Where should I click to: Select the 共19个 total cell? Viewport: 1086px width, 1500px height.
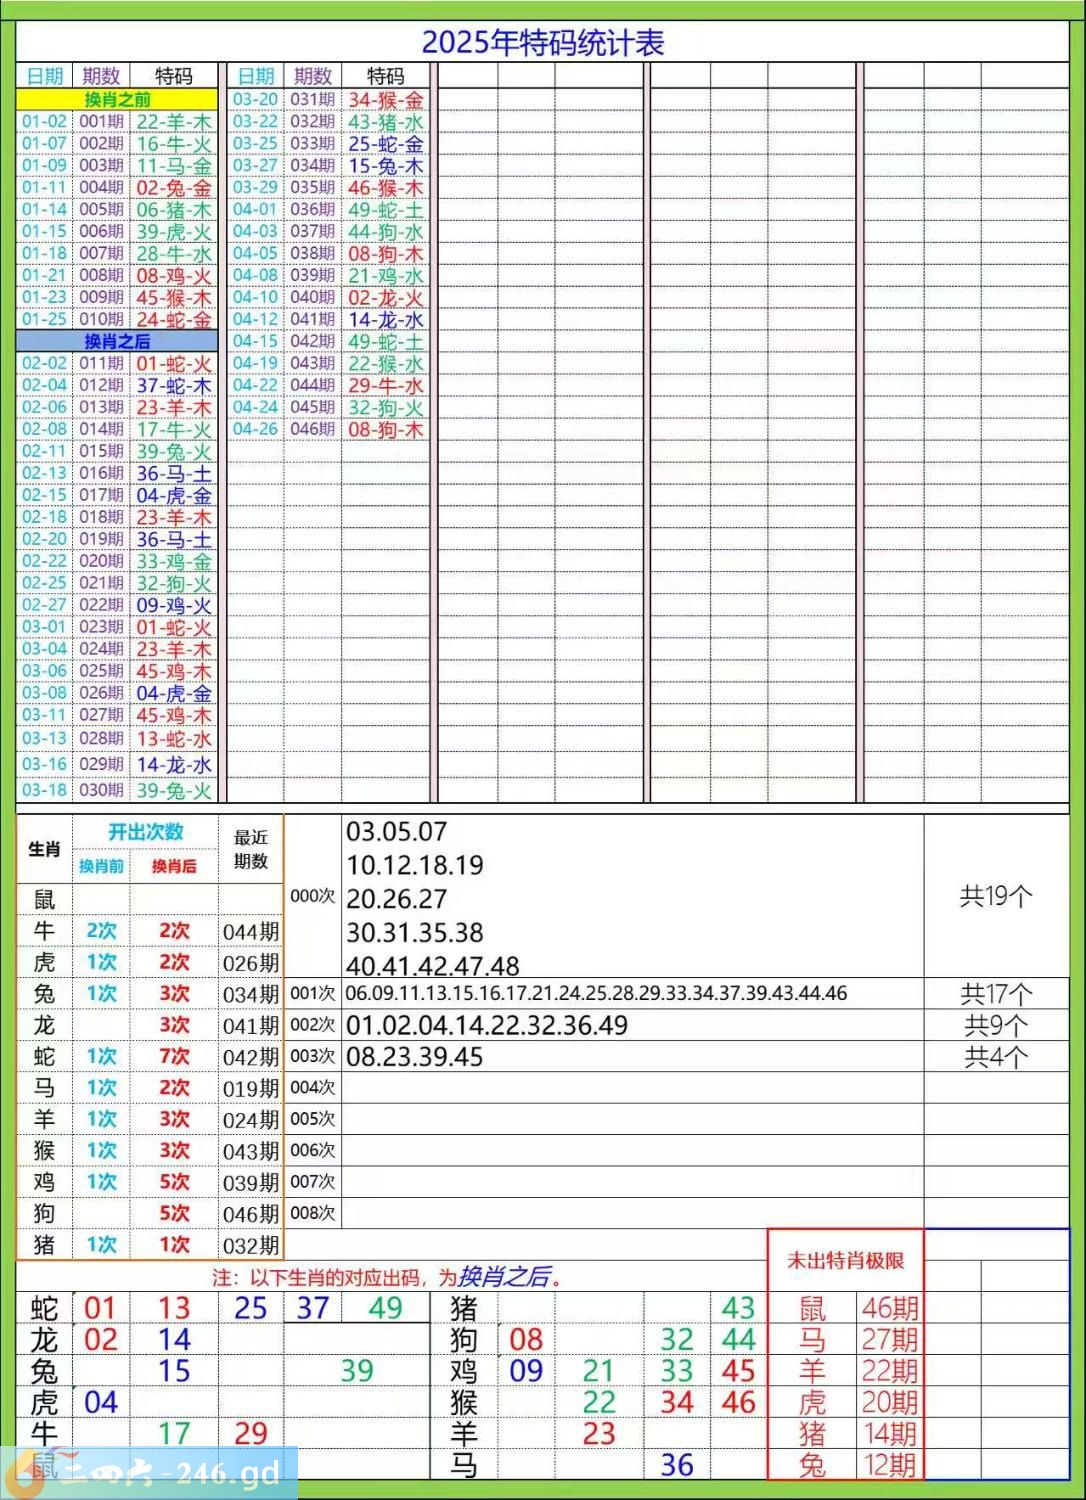coord(995,896)
